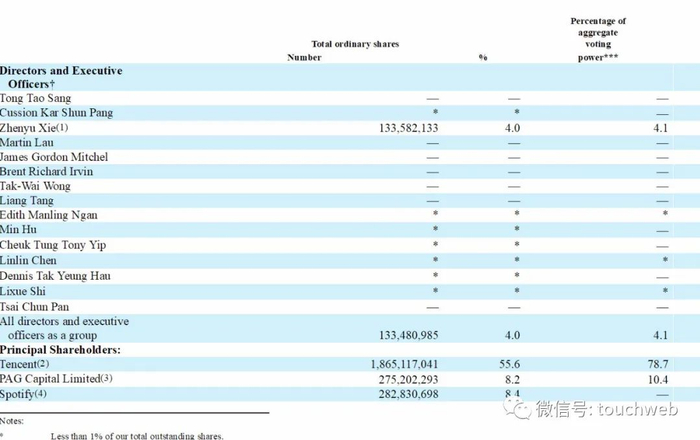Click the Principal Shareholders heading
700x440 pixels.
(60, 350)
